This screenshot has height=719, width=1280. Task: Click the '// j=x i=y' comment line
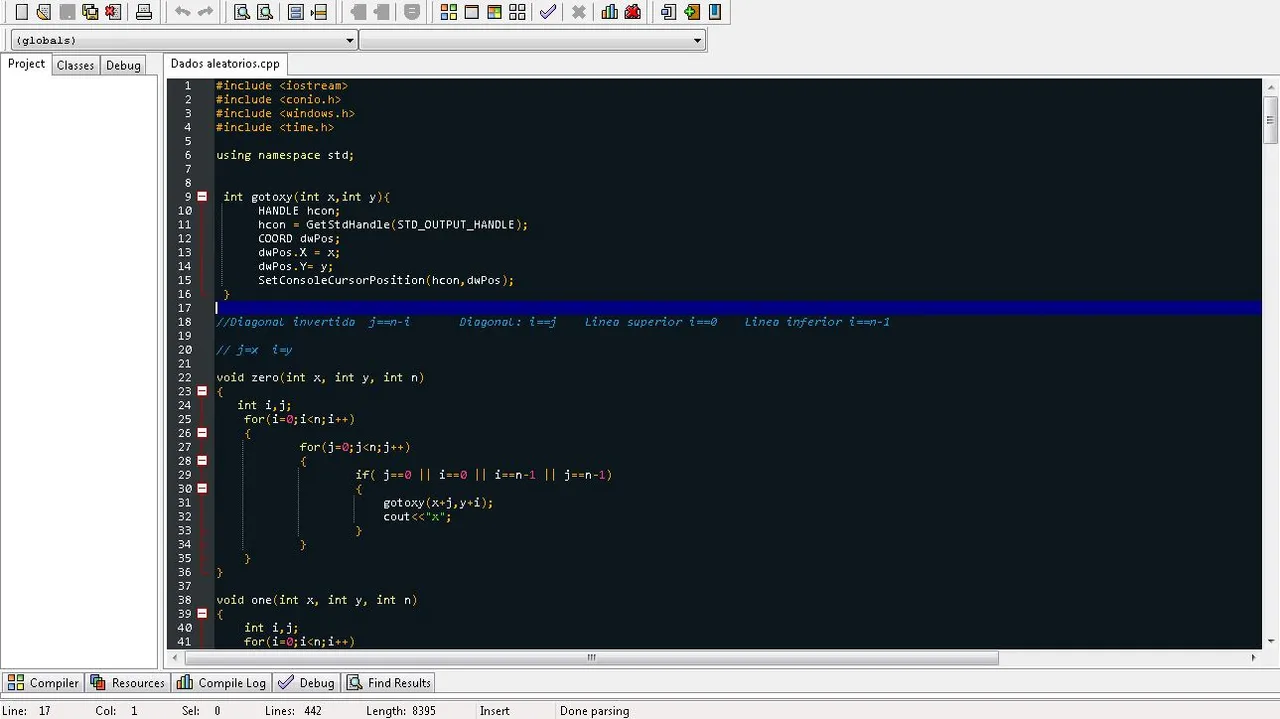click(254, 350)
